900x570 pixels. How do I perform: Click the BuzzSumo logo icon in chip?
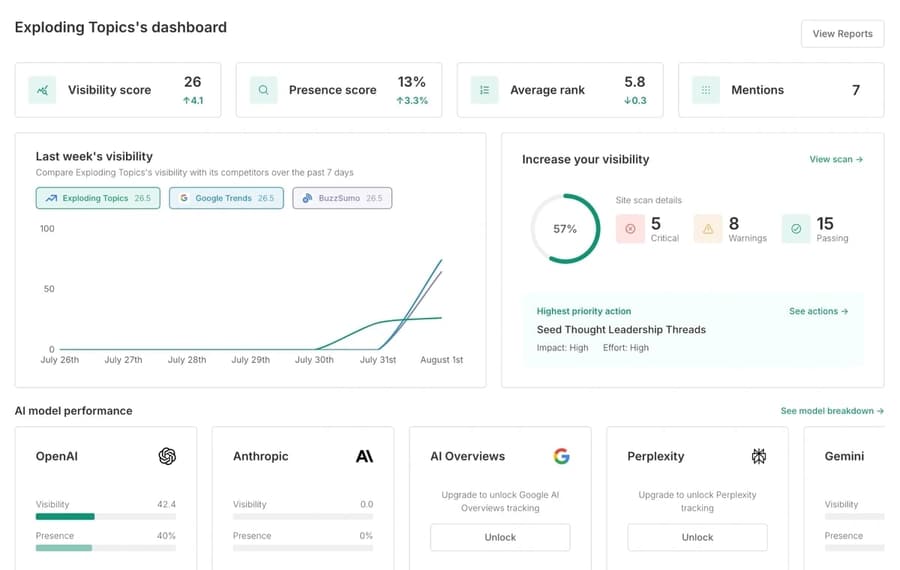pos(308,198)
